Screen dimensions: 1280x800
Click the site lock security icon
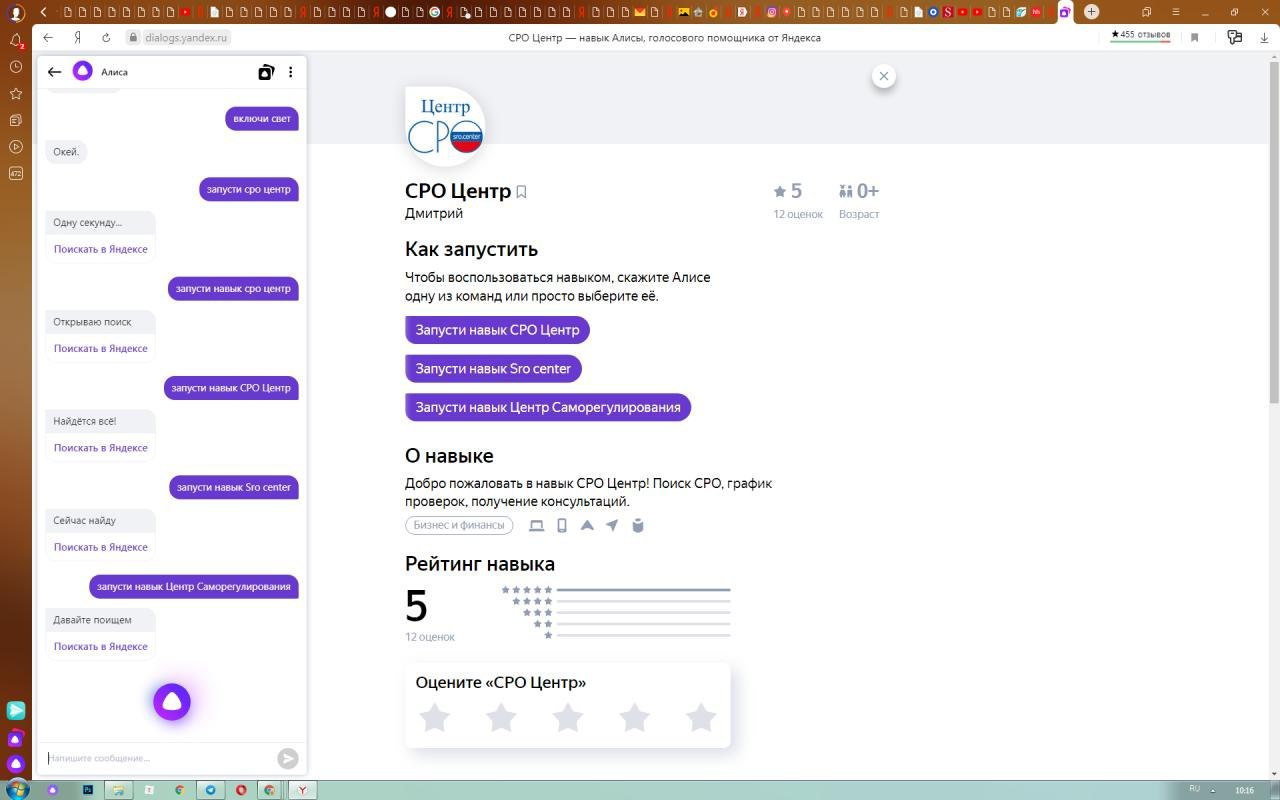(133, 37)
